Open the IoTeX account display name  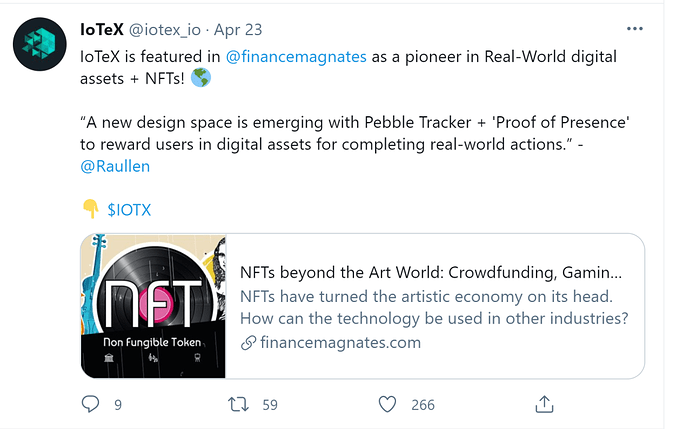pyautogui.click(x=102, y=29)
